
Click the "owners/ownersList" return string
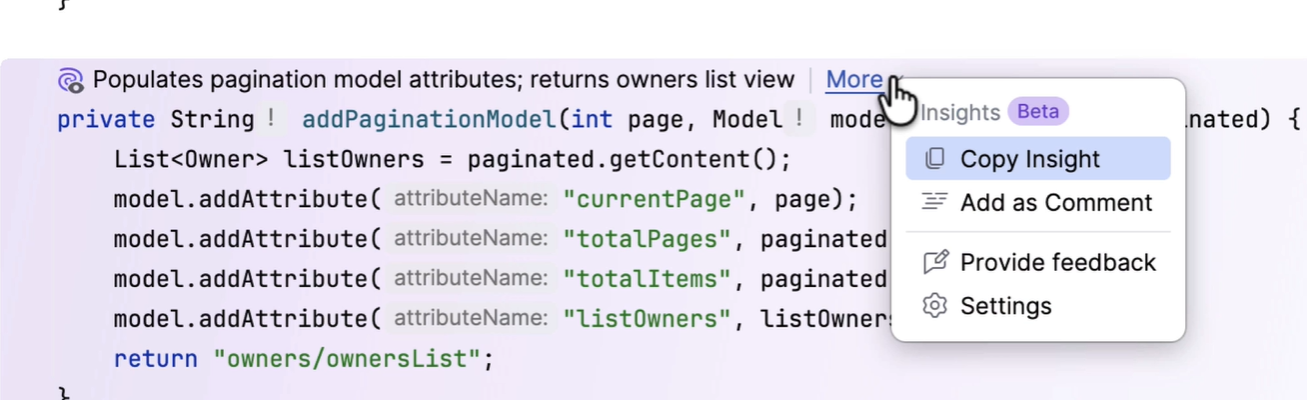(x=347, y=359)
